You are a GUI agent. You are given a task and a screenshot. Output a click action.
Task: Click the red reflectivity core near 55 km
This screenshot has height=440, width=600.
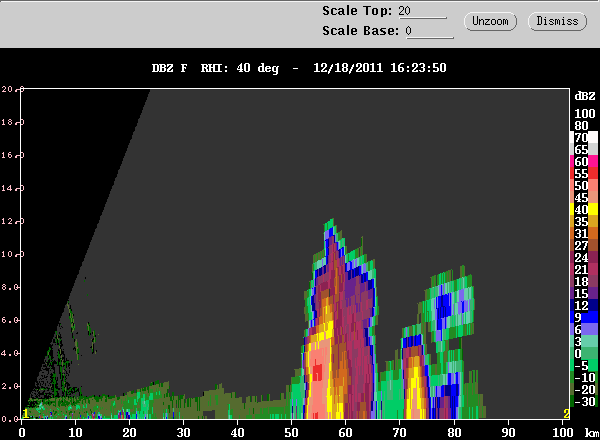(317, 373)
